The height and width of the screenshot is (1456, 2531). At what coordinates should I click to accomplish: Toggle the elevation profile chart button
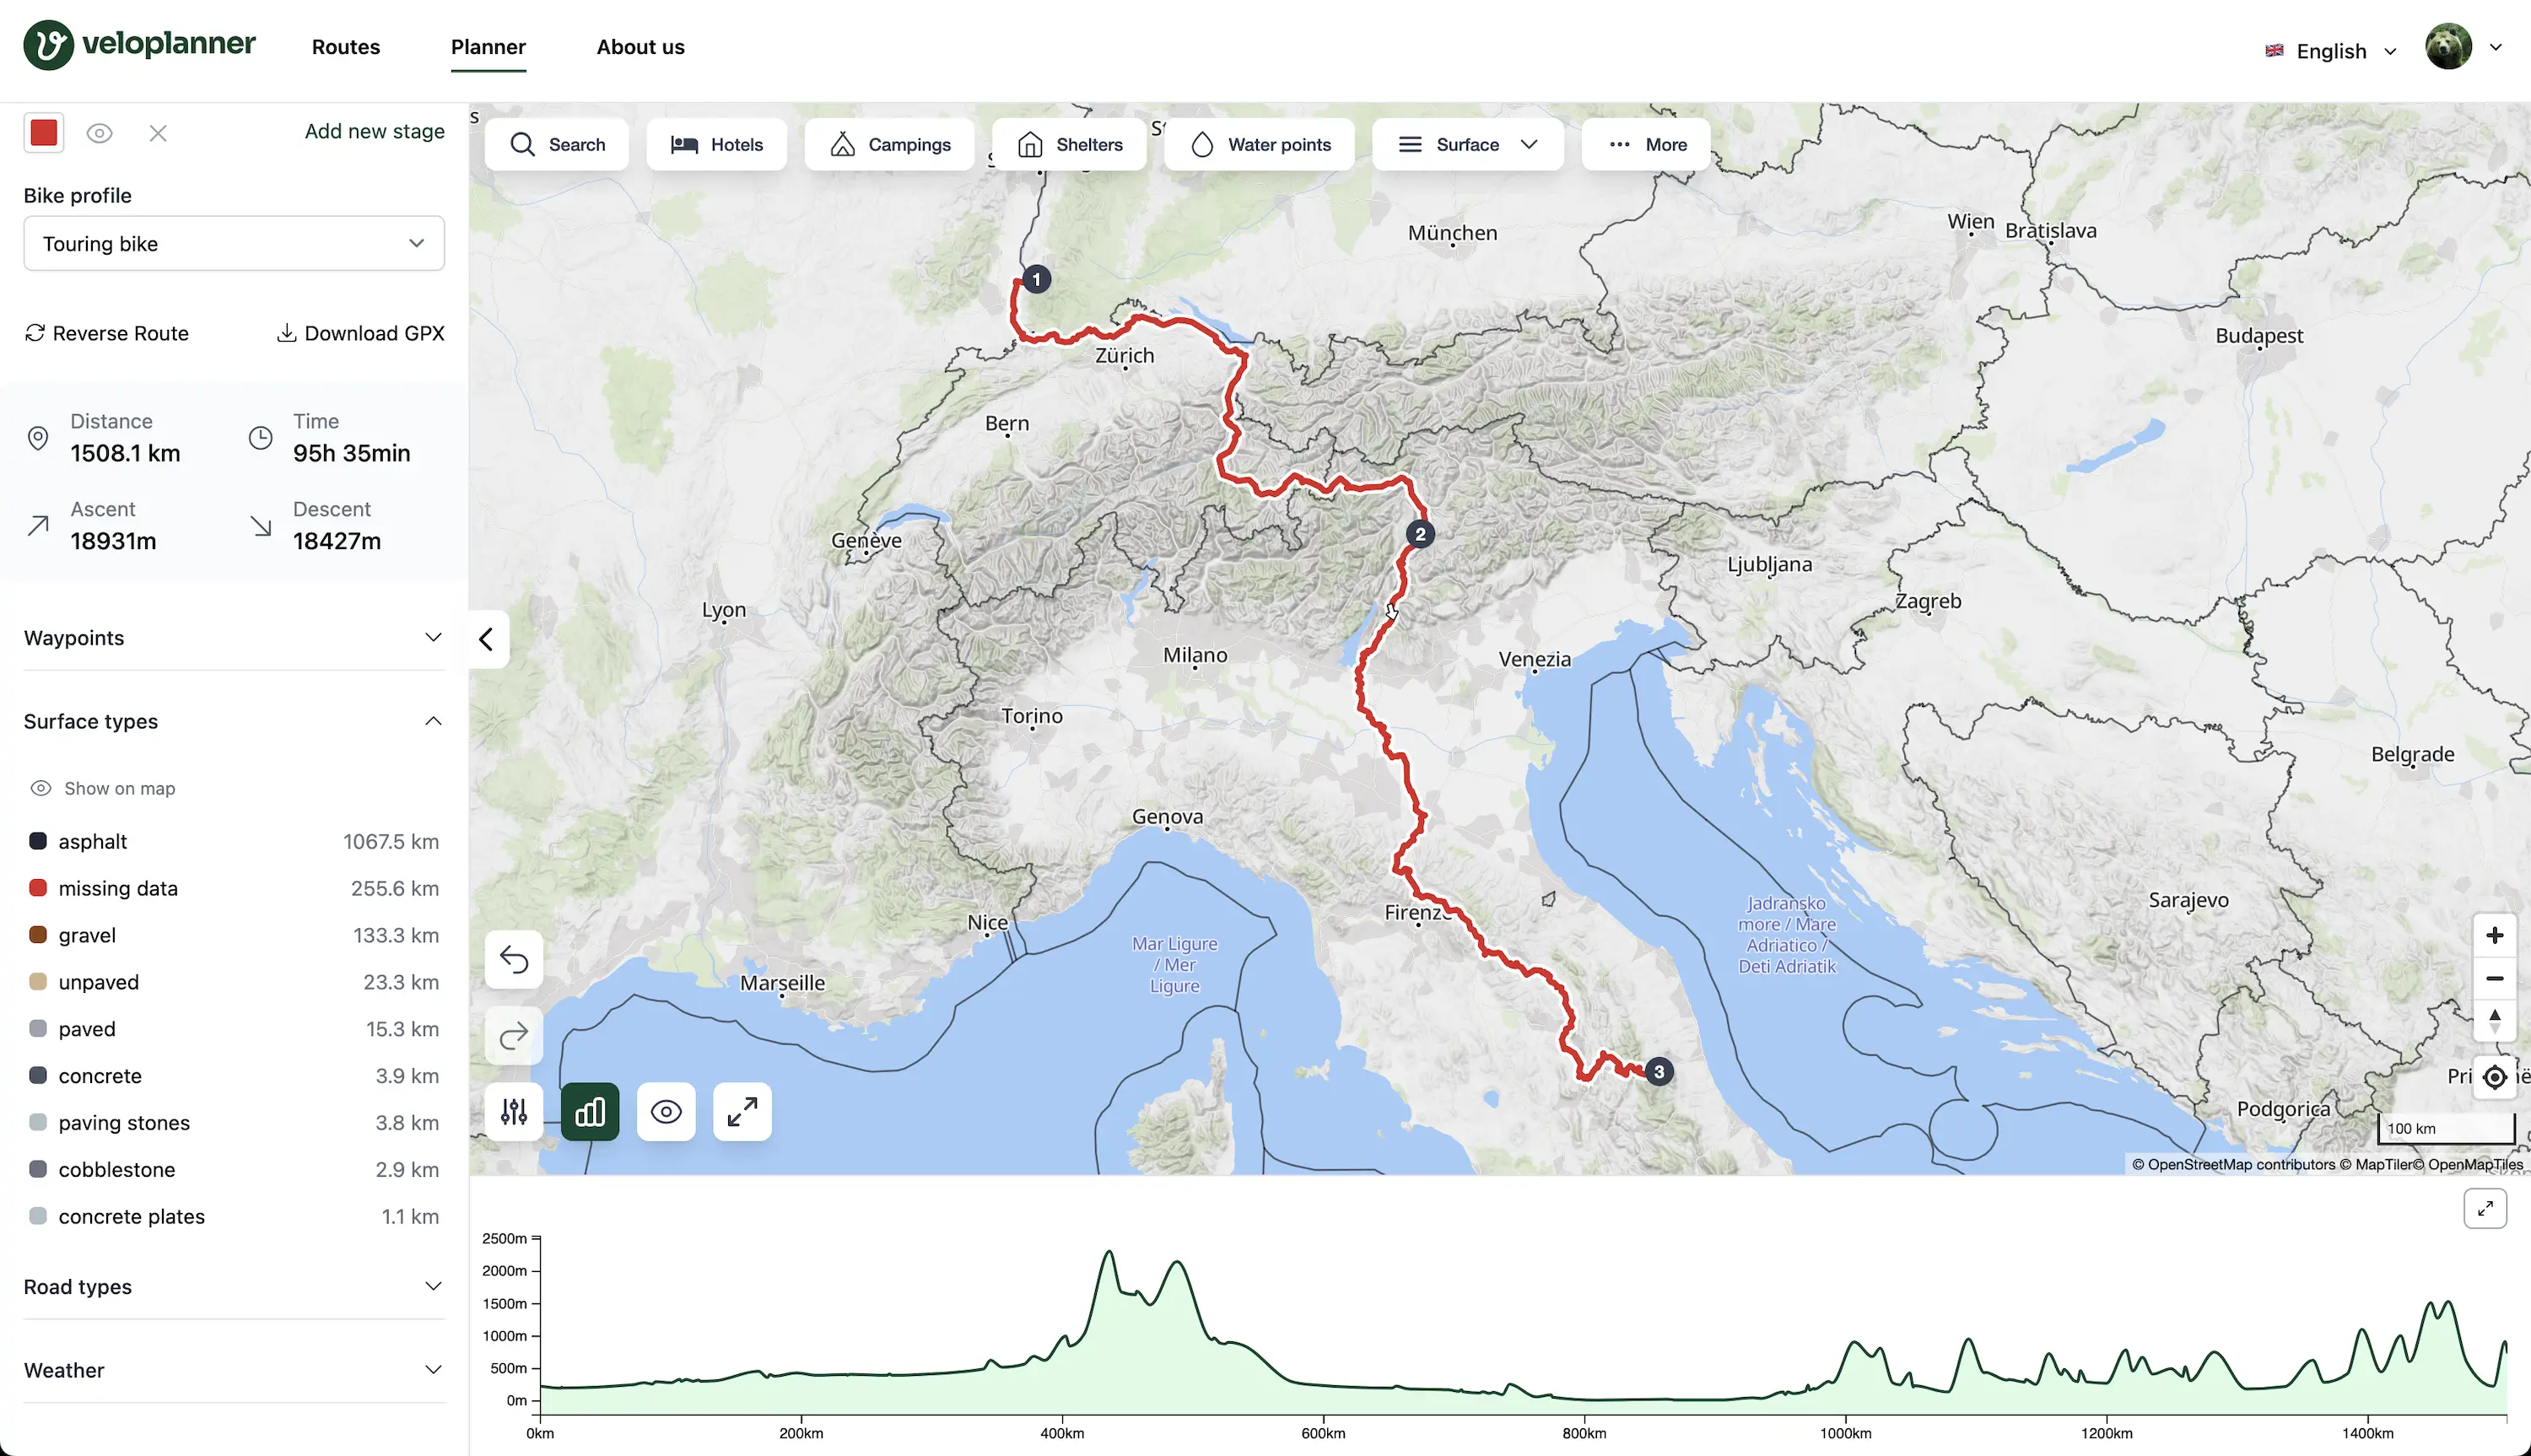[590, 1111]
